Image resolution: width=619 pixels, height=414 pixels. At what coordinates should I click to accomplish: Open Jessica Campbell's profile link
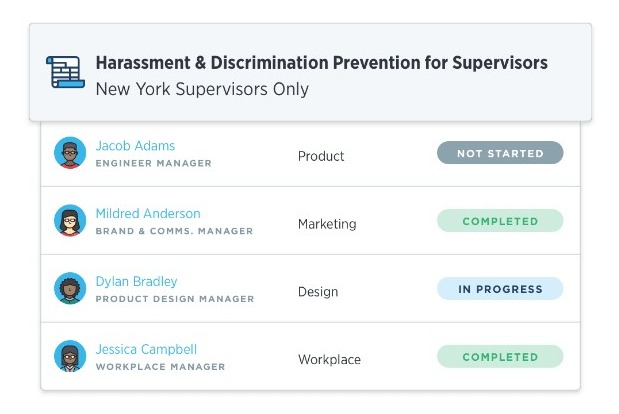point(146,350)
